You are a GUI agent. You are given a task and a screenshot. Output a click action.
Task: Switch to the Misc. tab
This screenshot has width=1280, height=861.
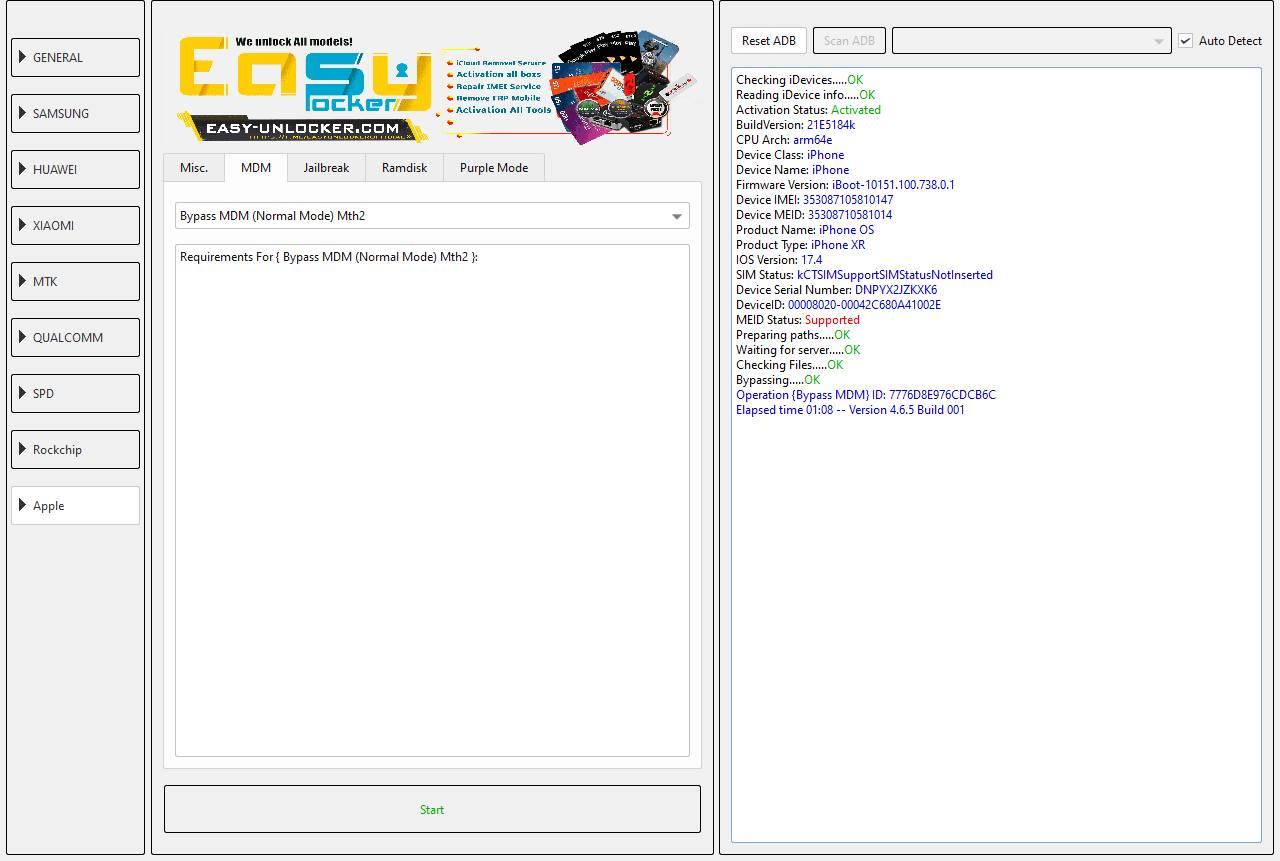(194, 167)
